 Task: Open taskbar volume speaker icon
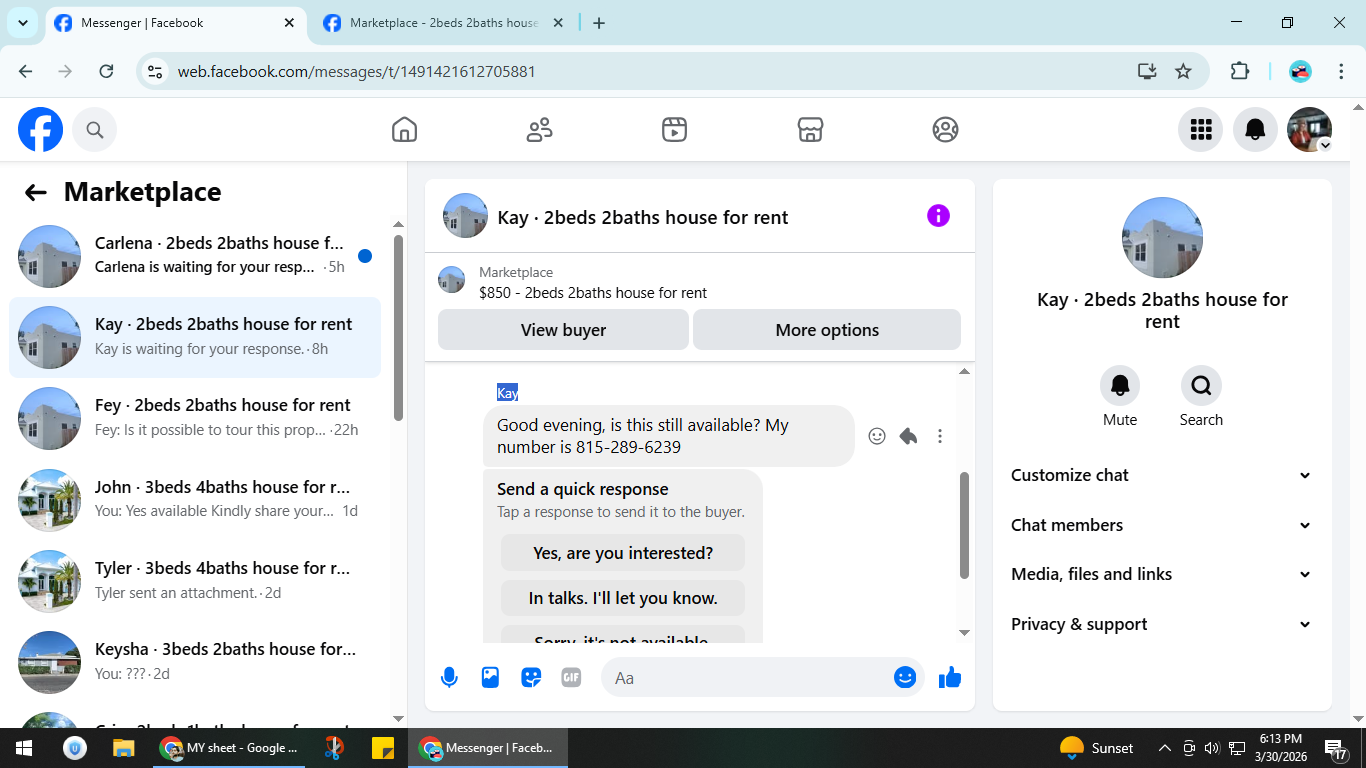[x=1212, y=748]
